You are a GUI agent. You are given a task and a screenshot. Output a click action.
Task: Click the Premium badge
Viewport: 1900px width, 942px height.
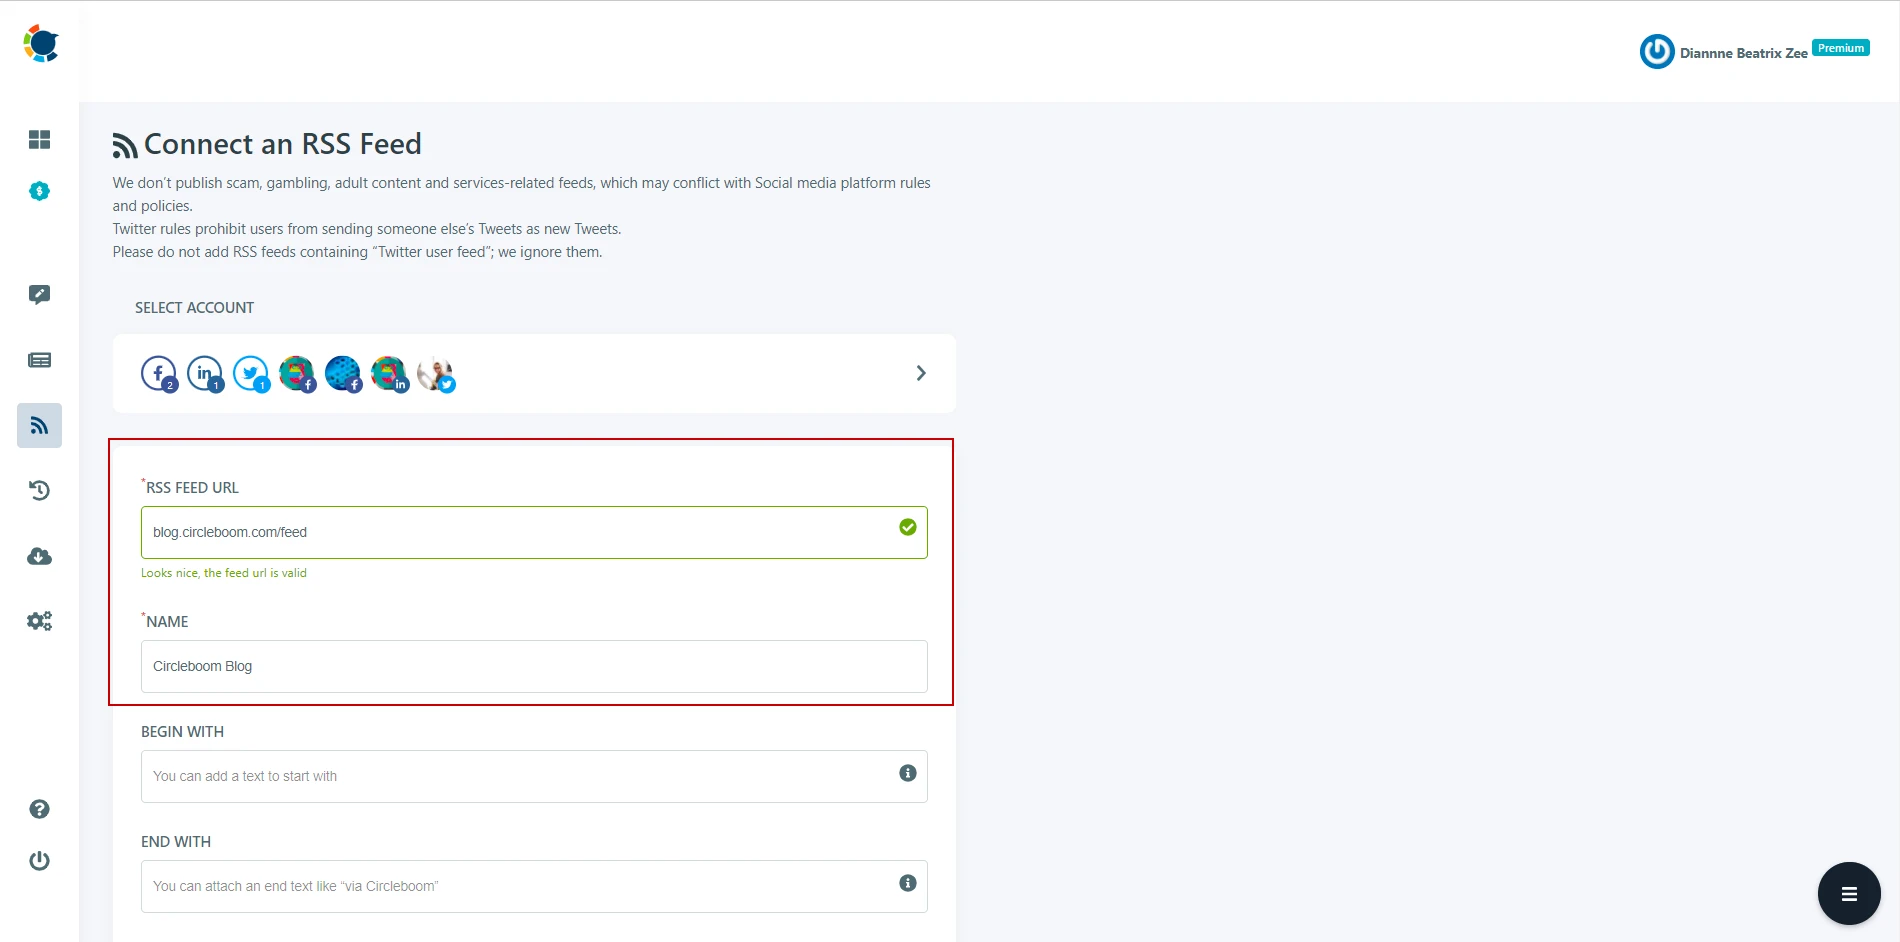click(x=1841, y=48)
